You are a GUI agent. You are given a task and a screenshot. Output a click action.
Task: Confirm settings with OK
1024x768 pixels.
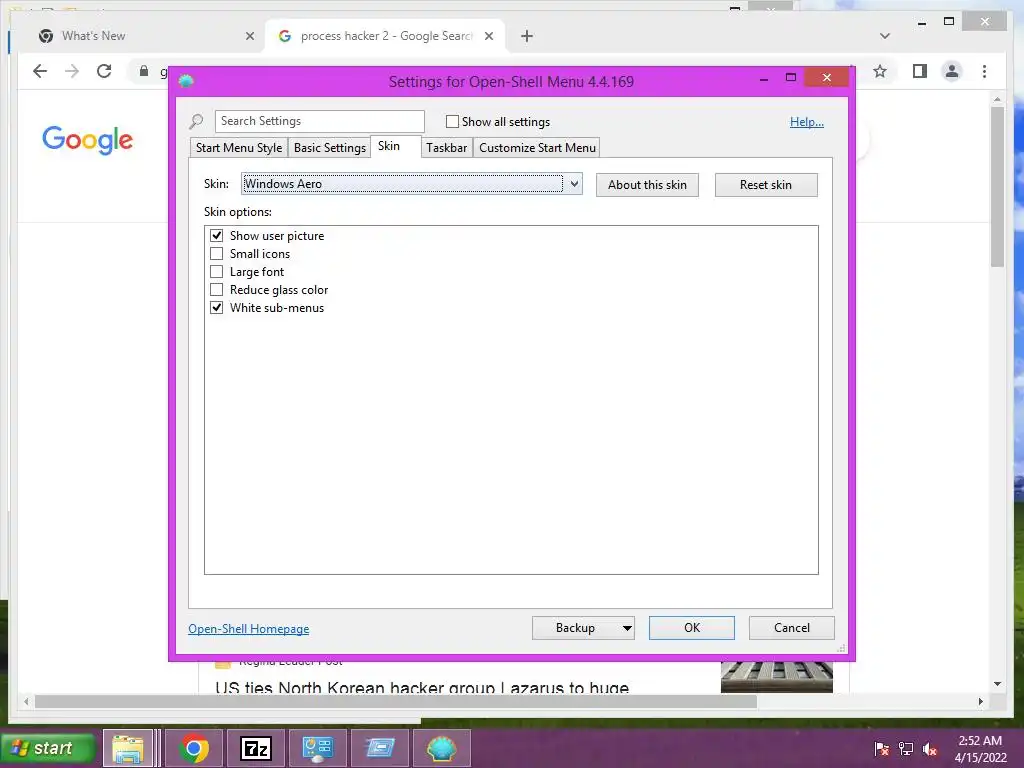point(692,628)
